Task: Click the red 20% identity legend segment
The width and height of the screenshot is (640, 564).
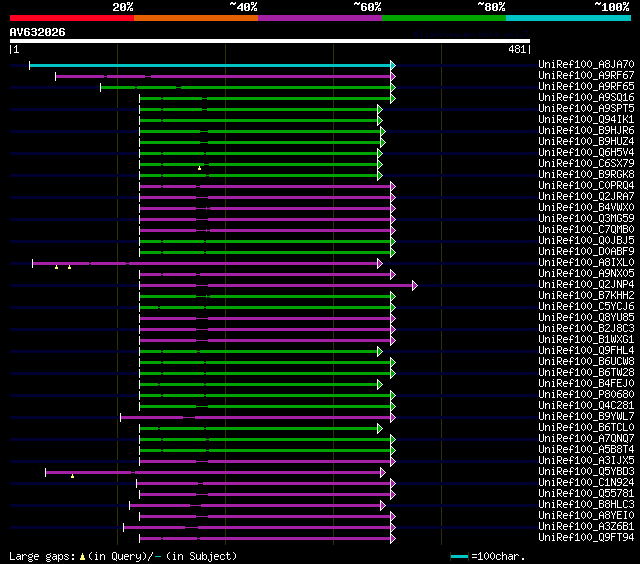Action: (71, 17)
